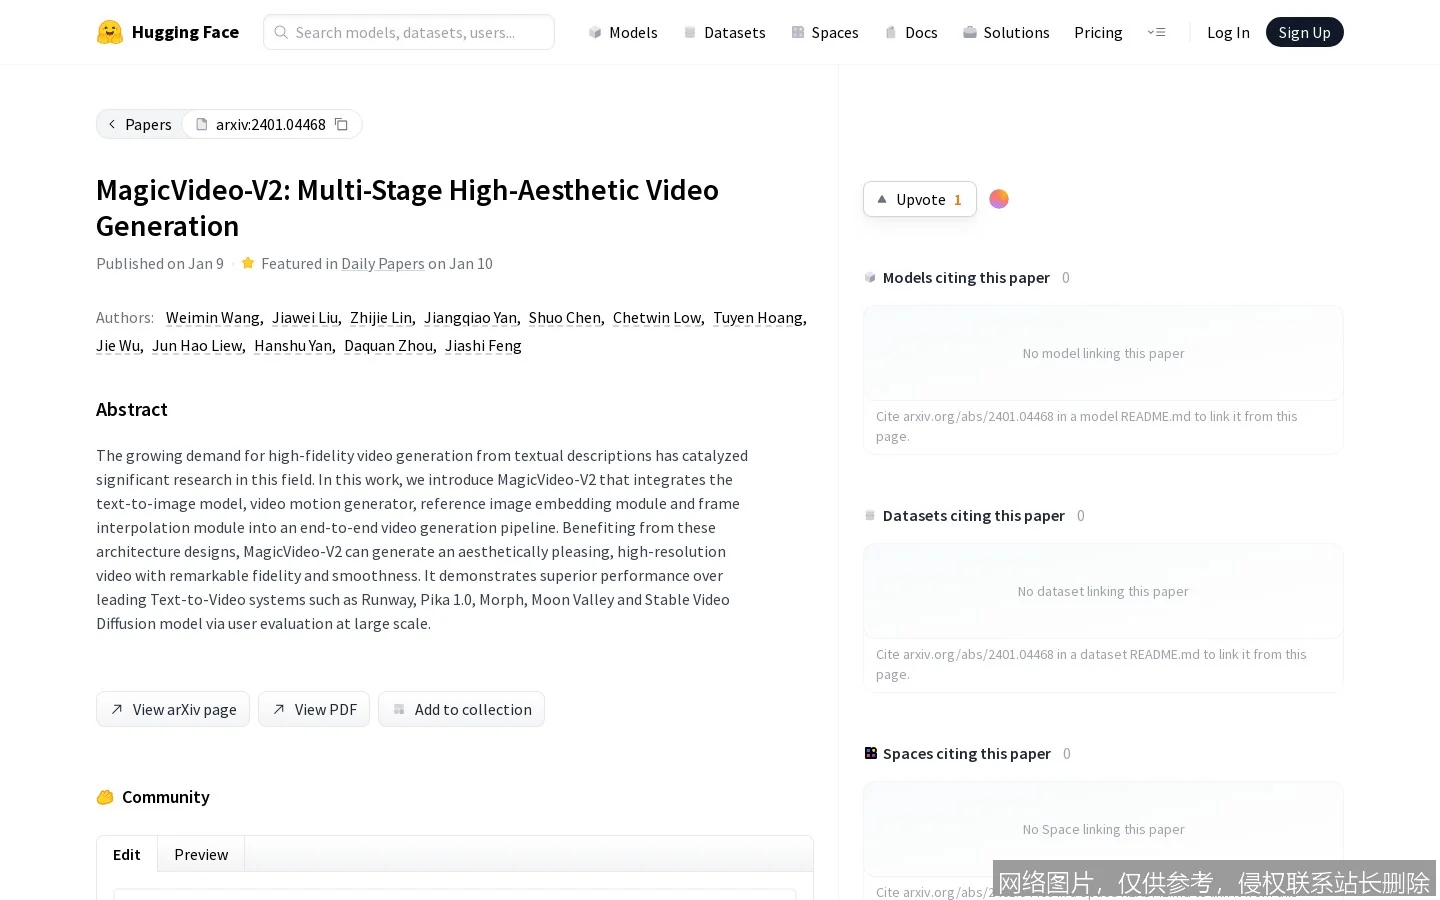Open View arXiv page link
Viewport: 1440px width, 900px height.
(x=173, y=709)
